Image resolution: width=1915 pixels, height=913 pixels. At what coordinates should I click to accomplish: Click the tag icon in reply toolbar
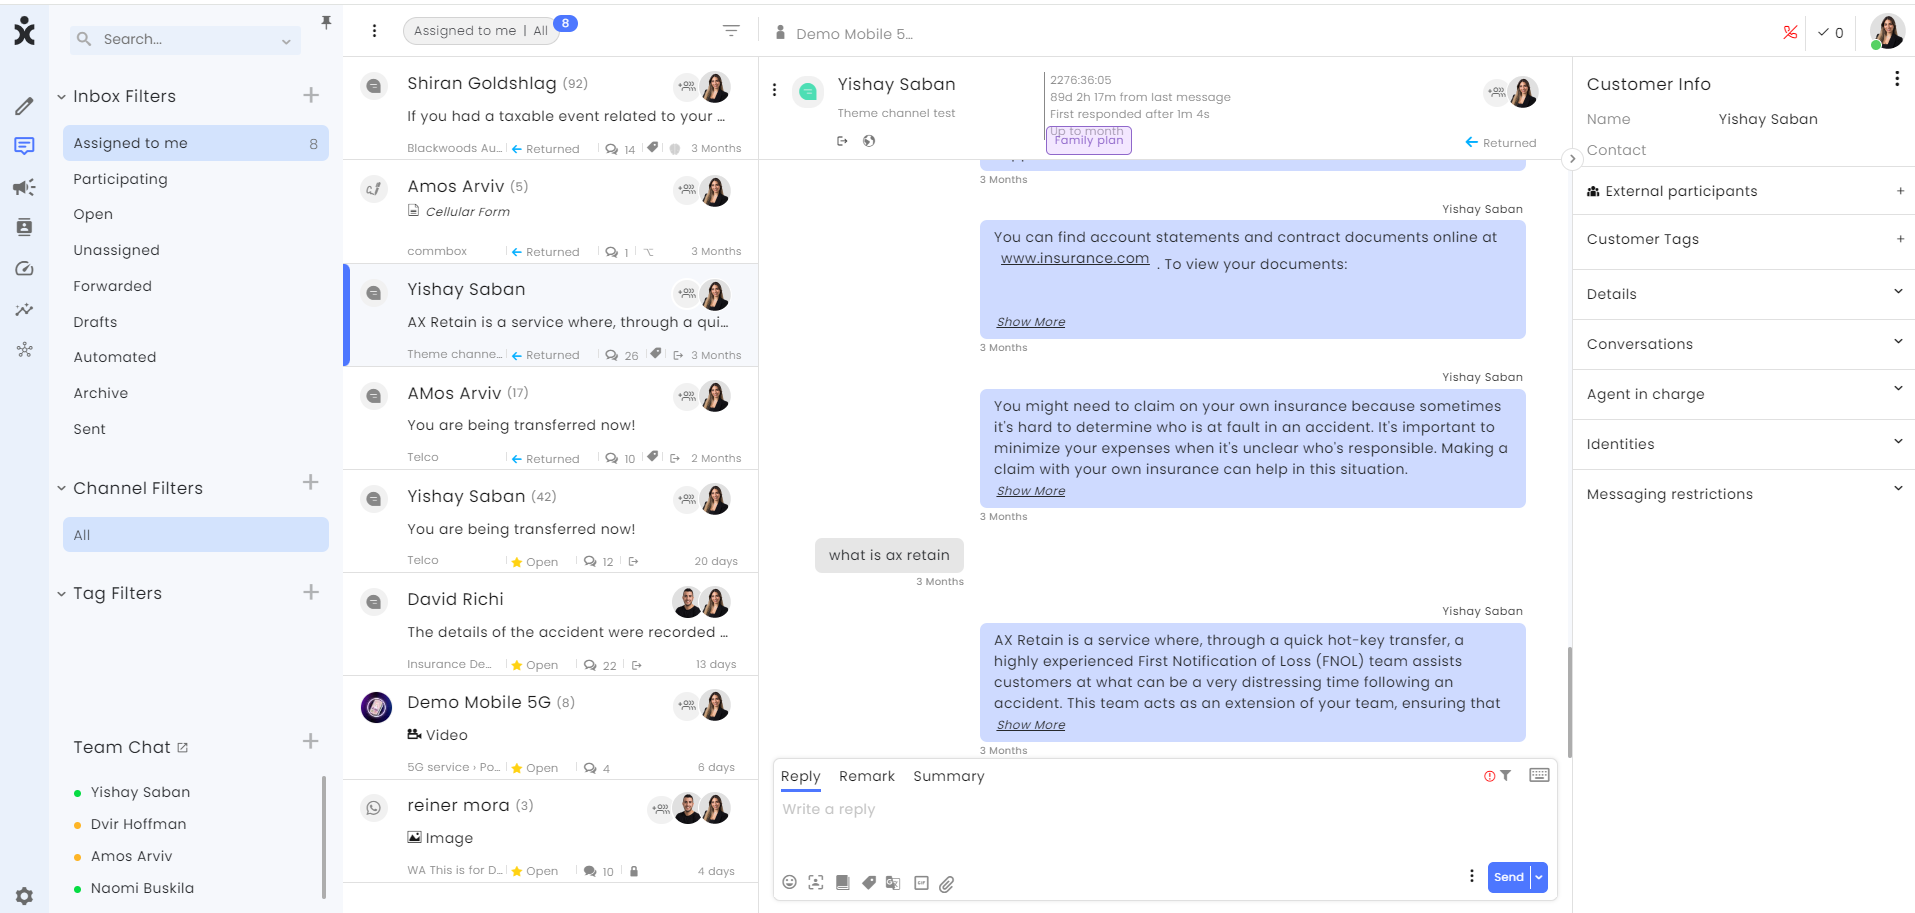point(868,883)
